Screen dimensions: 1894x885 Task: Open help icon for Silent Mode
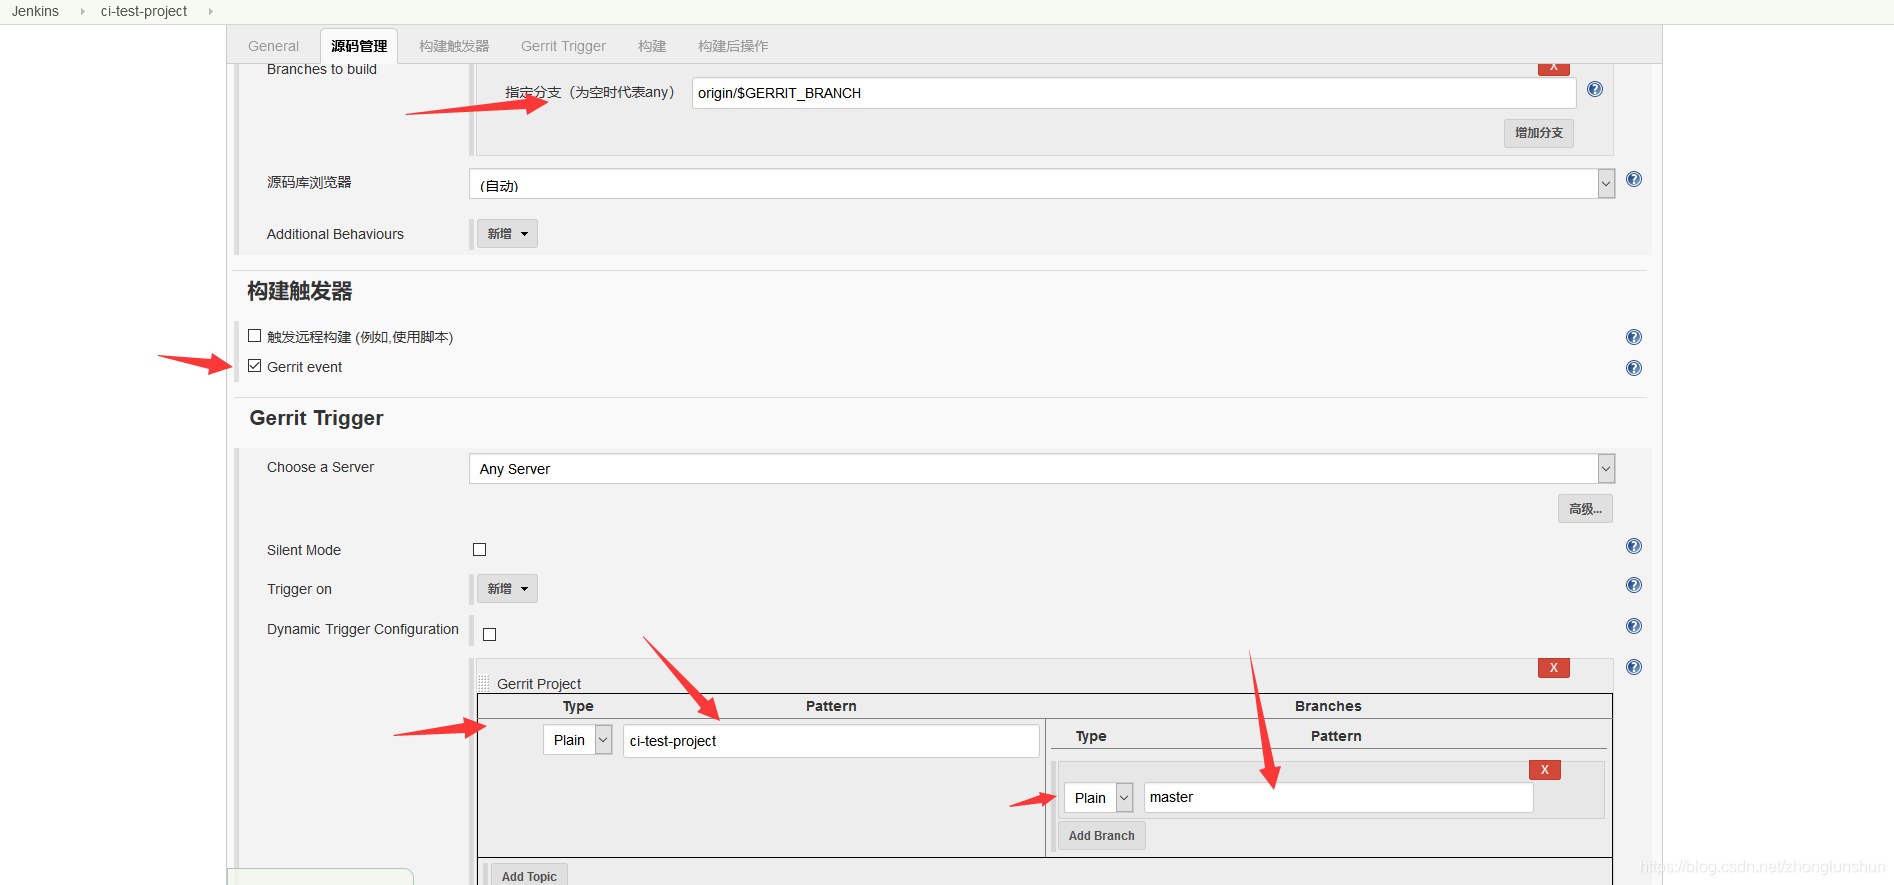pos(1634,546)
